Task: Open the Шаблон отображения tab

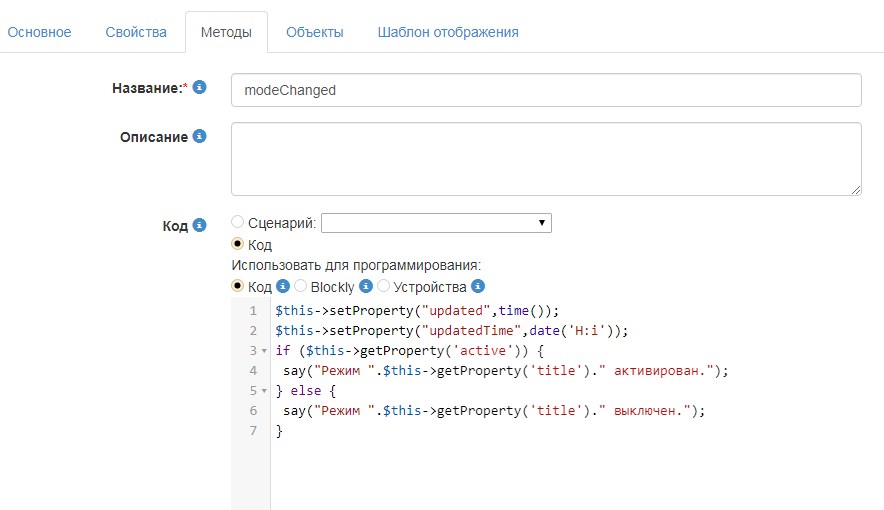Action: tap(448, 32)
